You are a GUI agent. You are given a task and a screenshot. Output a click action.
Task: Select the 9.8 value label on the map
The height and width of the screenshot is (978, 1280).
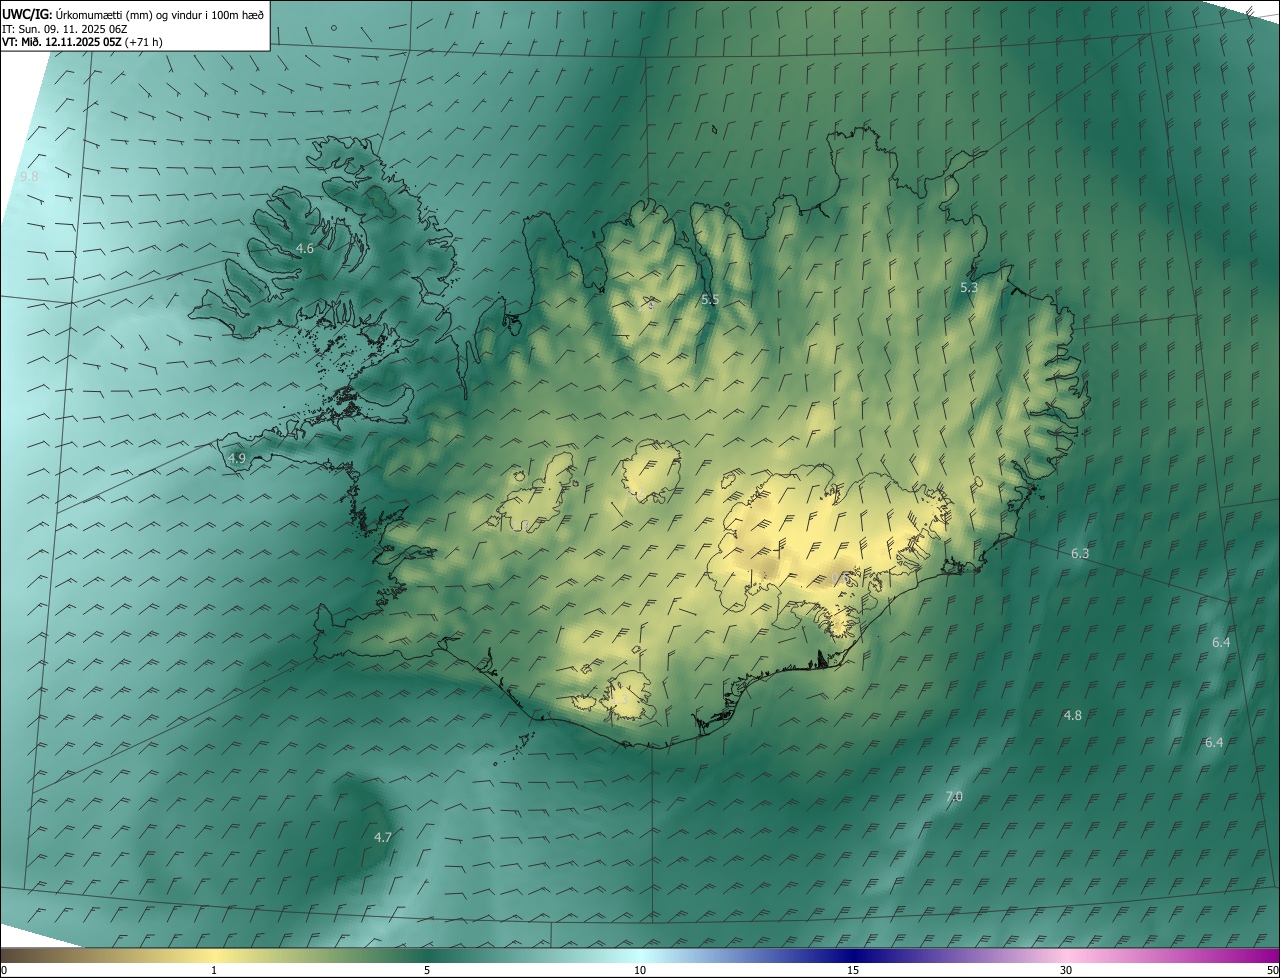29,177
